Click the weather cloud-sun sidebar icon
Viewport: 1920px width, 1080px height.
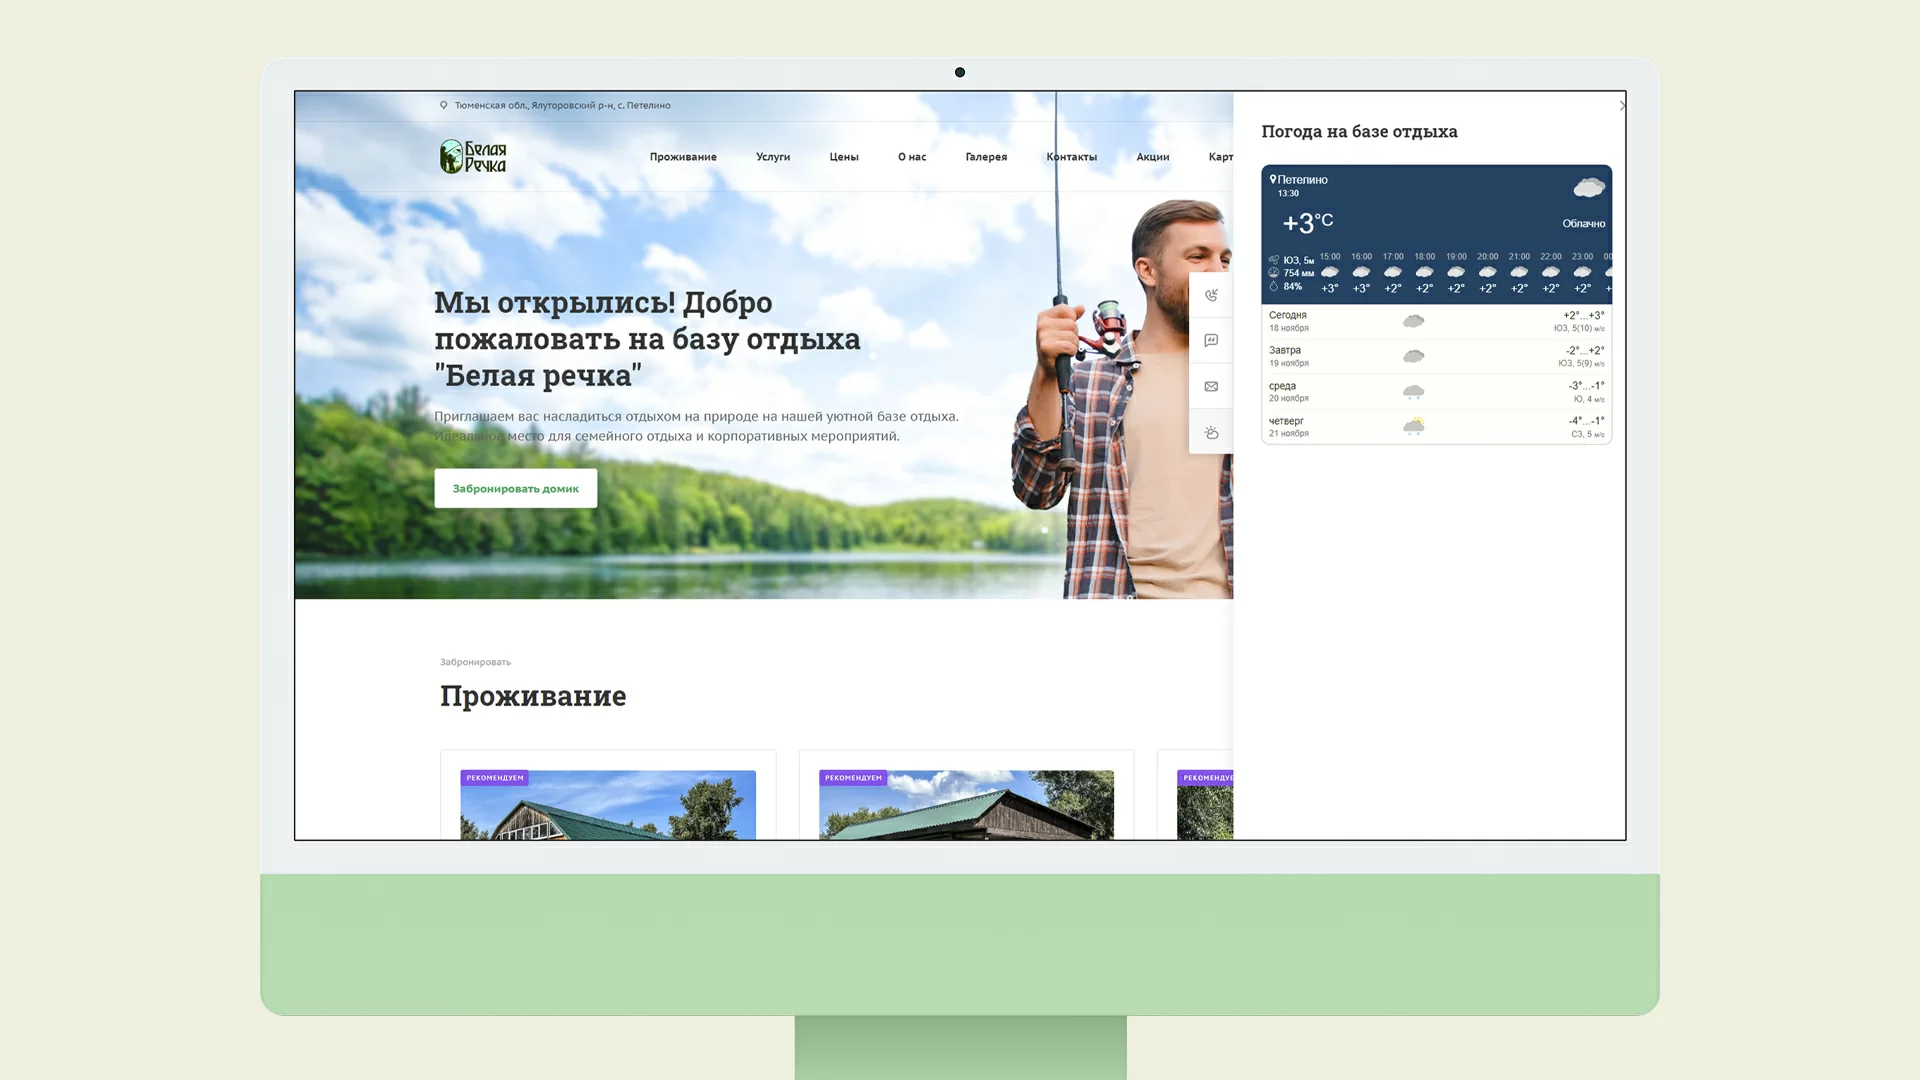1211,433
